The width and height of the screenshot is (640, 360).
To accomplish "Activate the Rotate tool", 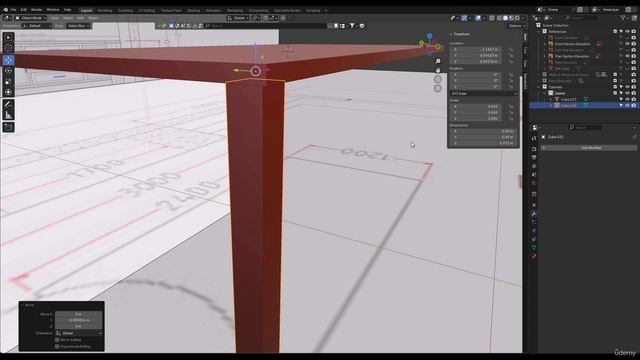I will tap(8, 71).
